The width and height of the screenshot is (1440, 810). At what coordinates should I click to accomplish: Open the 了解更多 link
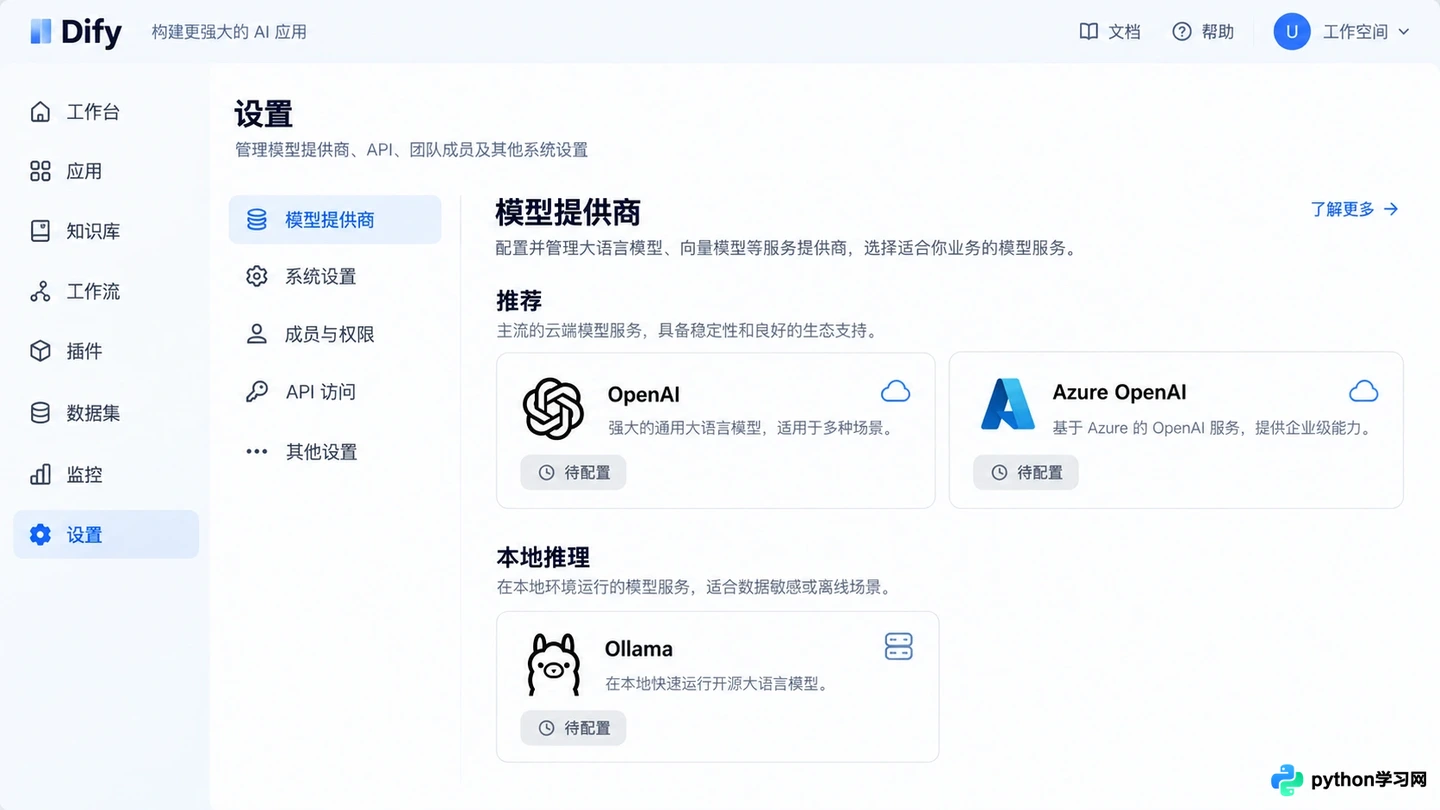[1355, 209]
